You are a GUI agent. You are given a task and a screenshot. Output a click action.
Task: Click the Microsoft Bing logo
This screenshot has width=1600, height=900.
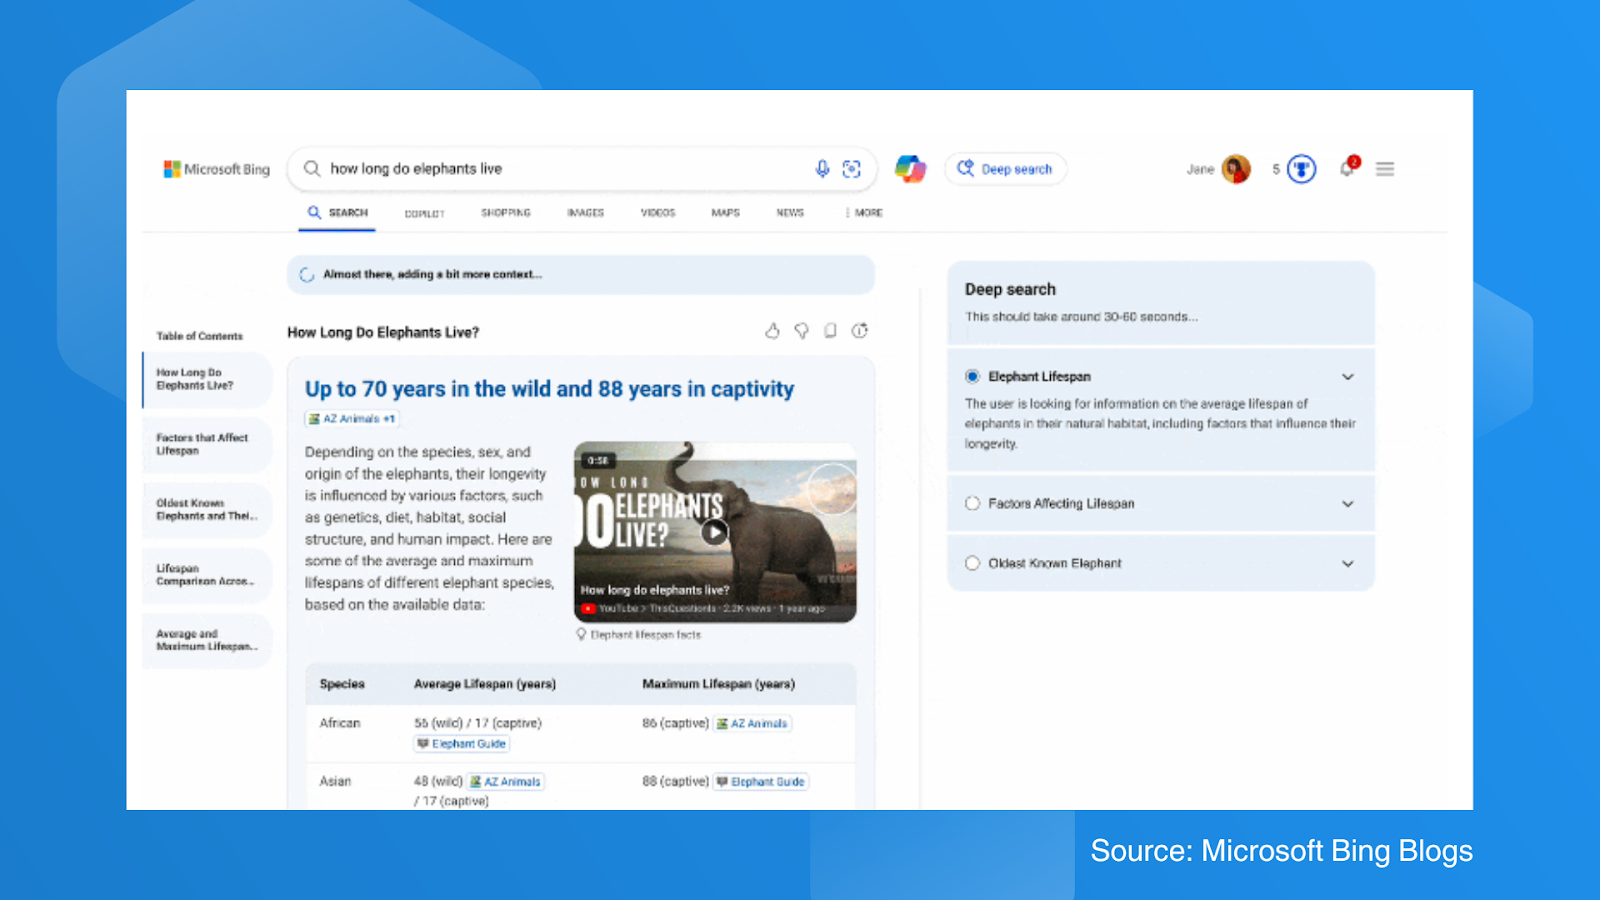[x=217, y=169]
